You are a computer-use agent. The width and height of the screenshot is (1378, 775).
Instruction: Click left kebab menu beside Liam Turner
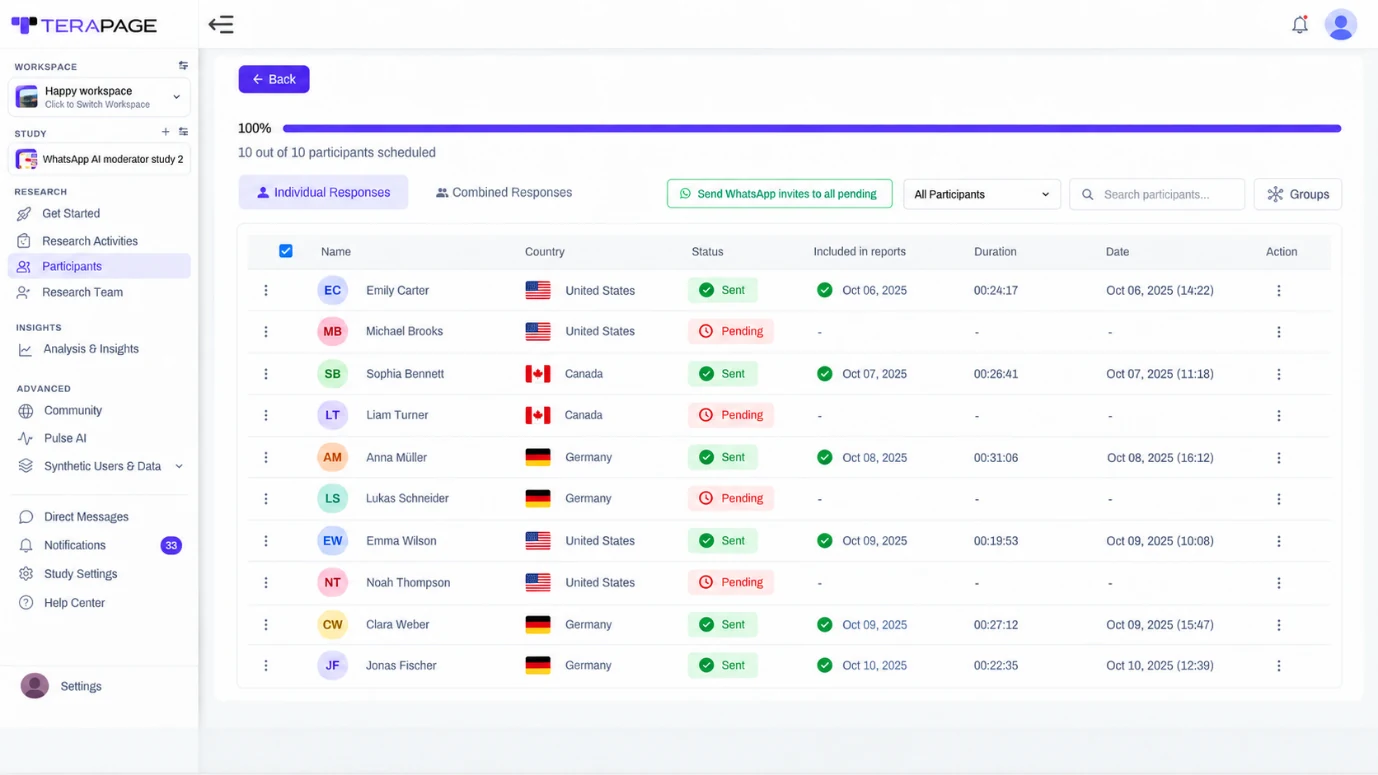pyautogui.click(x=266, y=415)
